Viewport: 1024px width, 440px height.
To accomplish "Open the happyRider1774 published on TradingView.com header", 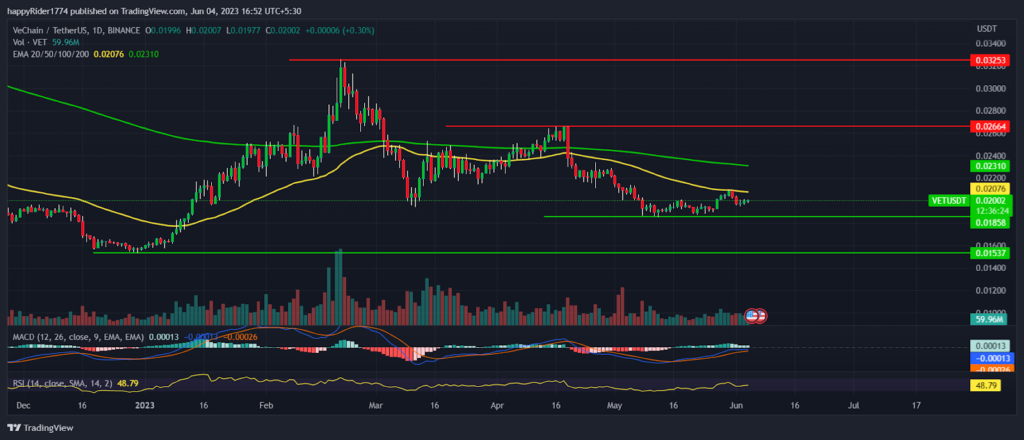I will [154, 10].
